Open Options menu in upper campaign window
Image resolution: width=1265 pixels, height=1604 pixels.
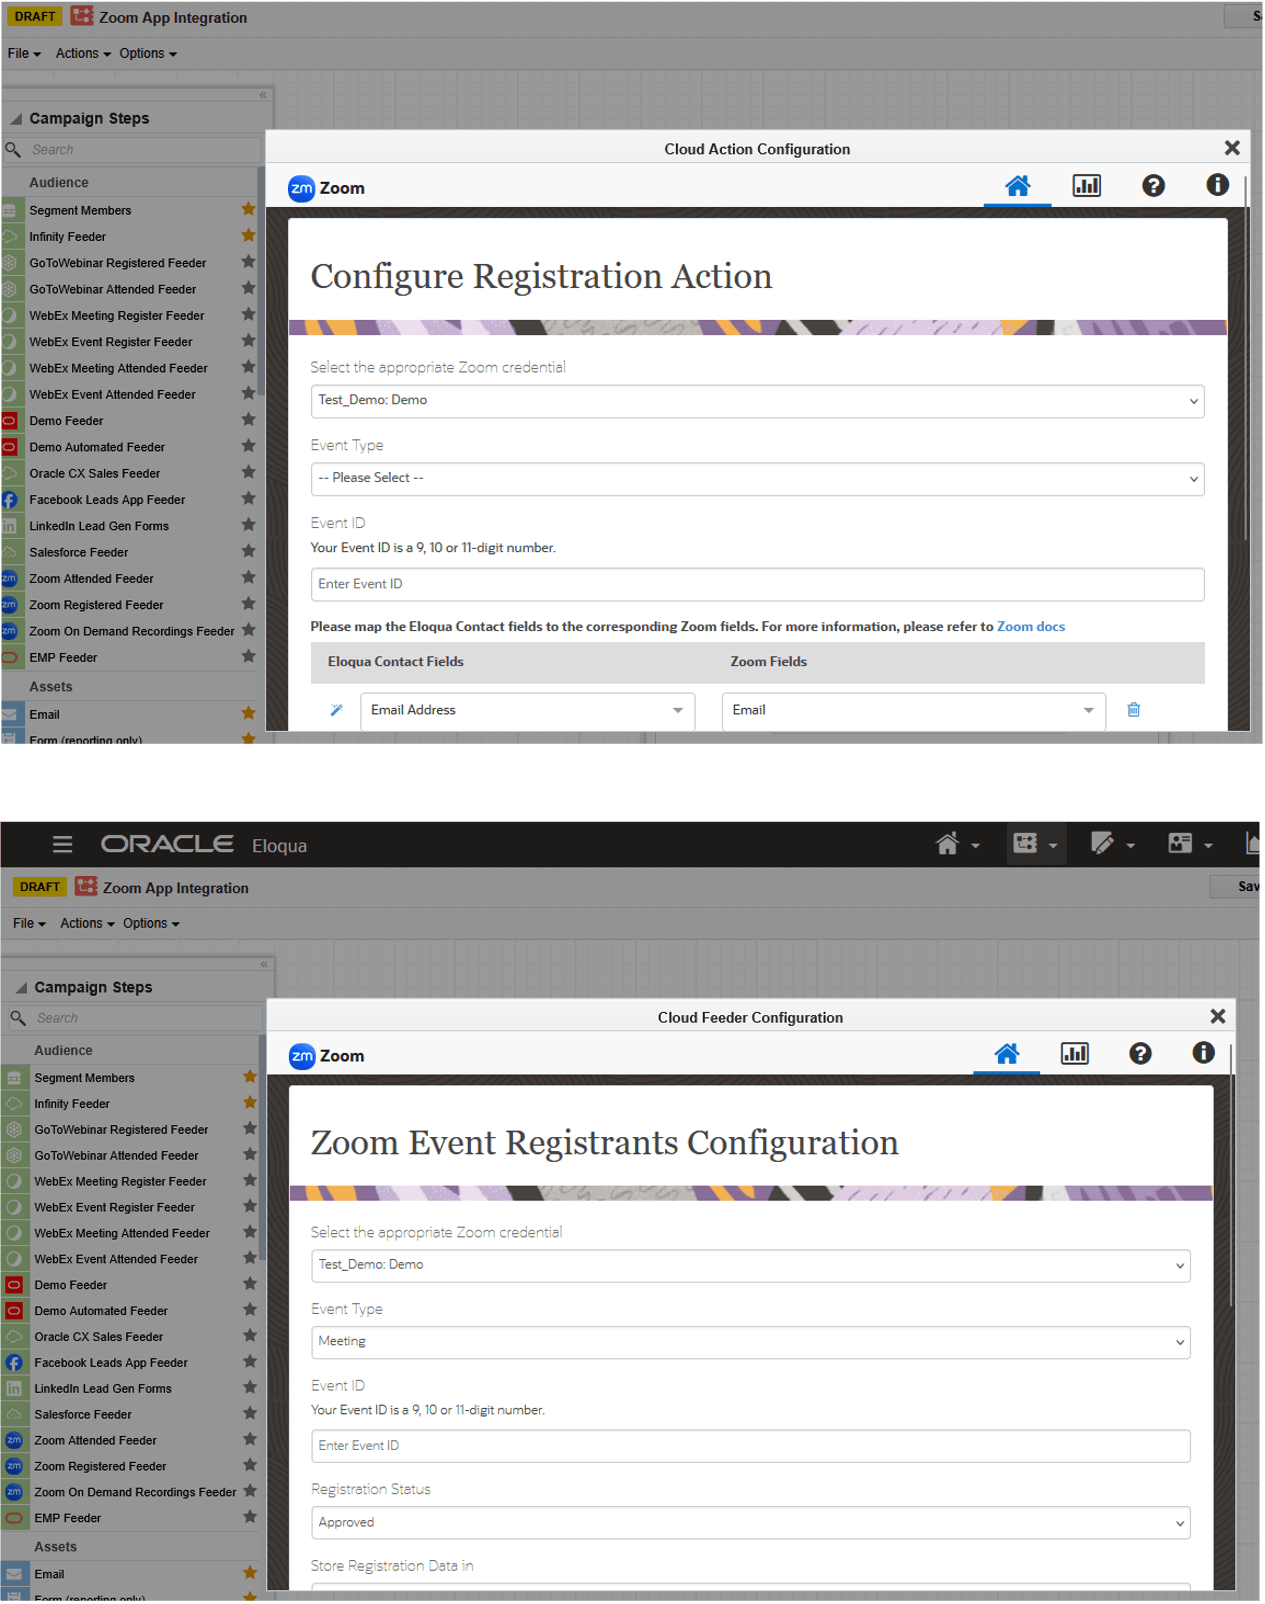tap(148, 54)
